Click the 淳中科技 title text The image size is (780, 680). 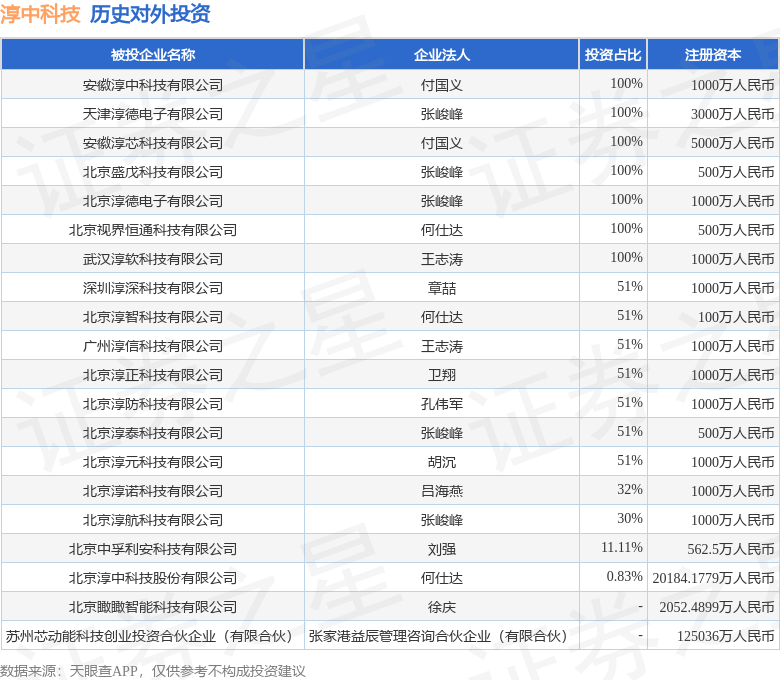click(40, 13)
